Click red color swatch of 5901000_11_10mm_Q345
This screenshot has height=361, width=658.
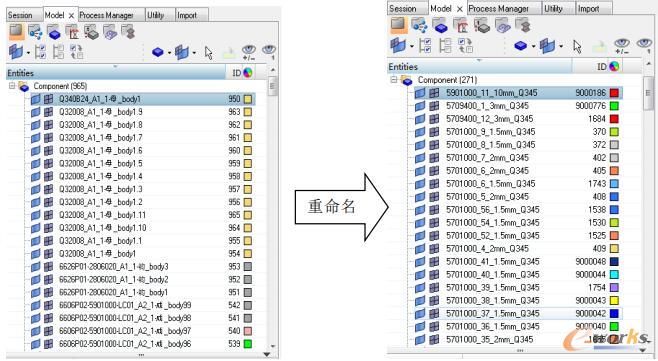pos(614,93)
